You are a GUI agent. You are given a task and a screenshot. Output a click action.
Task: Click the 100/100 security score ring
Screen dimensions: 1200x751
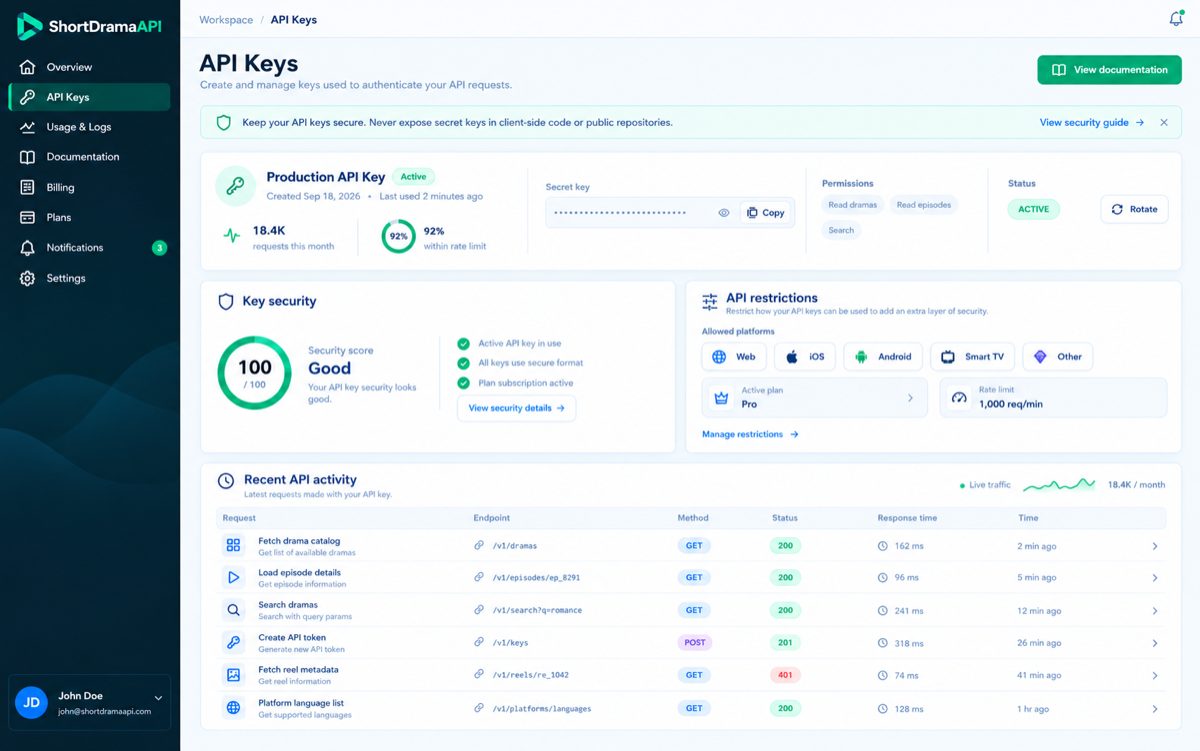click(255, 373)
